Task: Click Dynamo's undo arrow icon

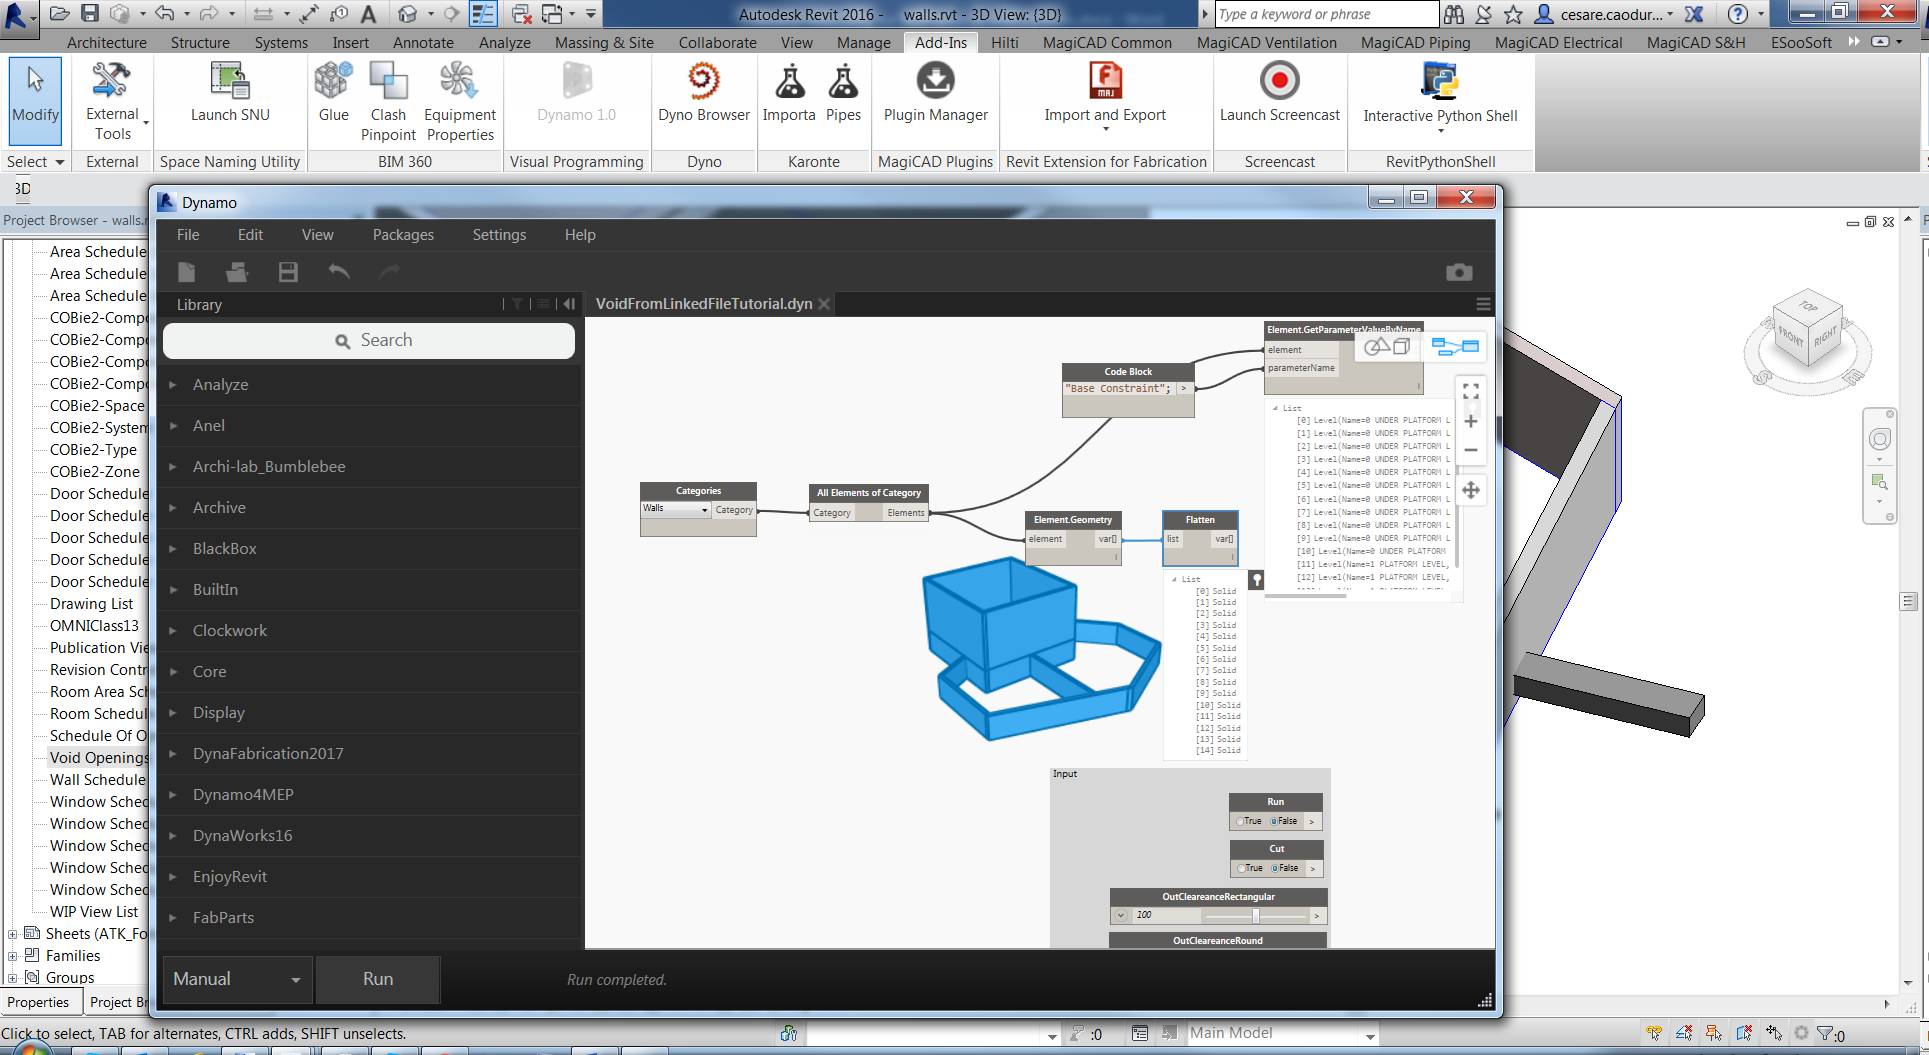Action: pyautogui.click(x=339, y=272)
